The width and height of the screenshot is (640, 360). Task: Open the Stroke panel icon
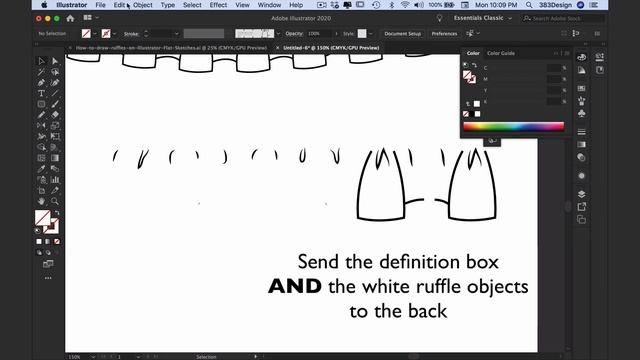click(582, 132)
